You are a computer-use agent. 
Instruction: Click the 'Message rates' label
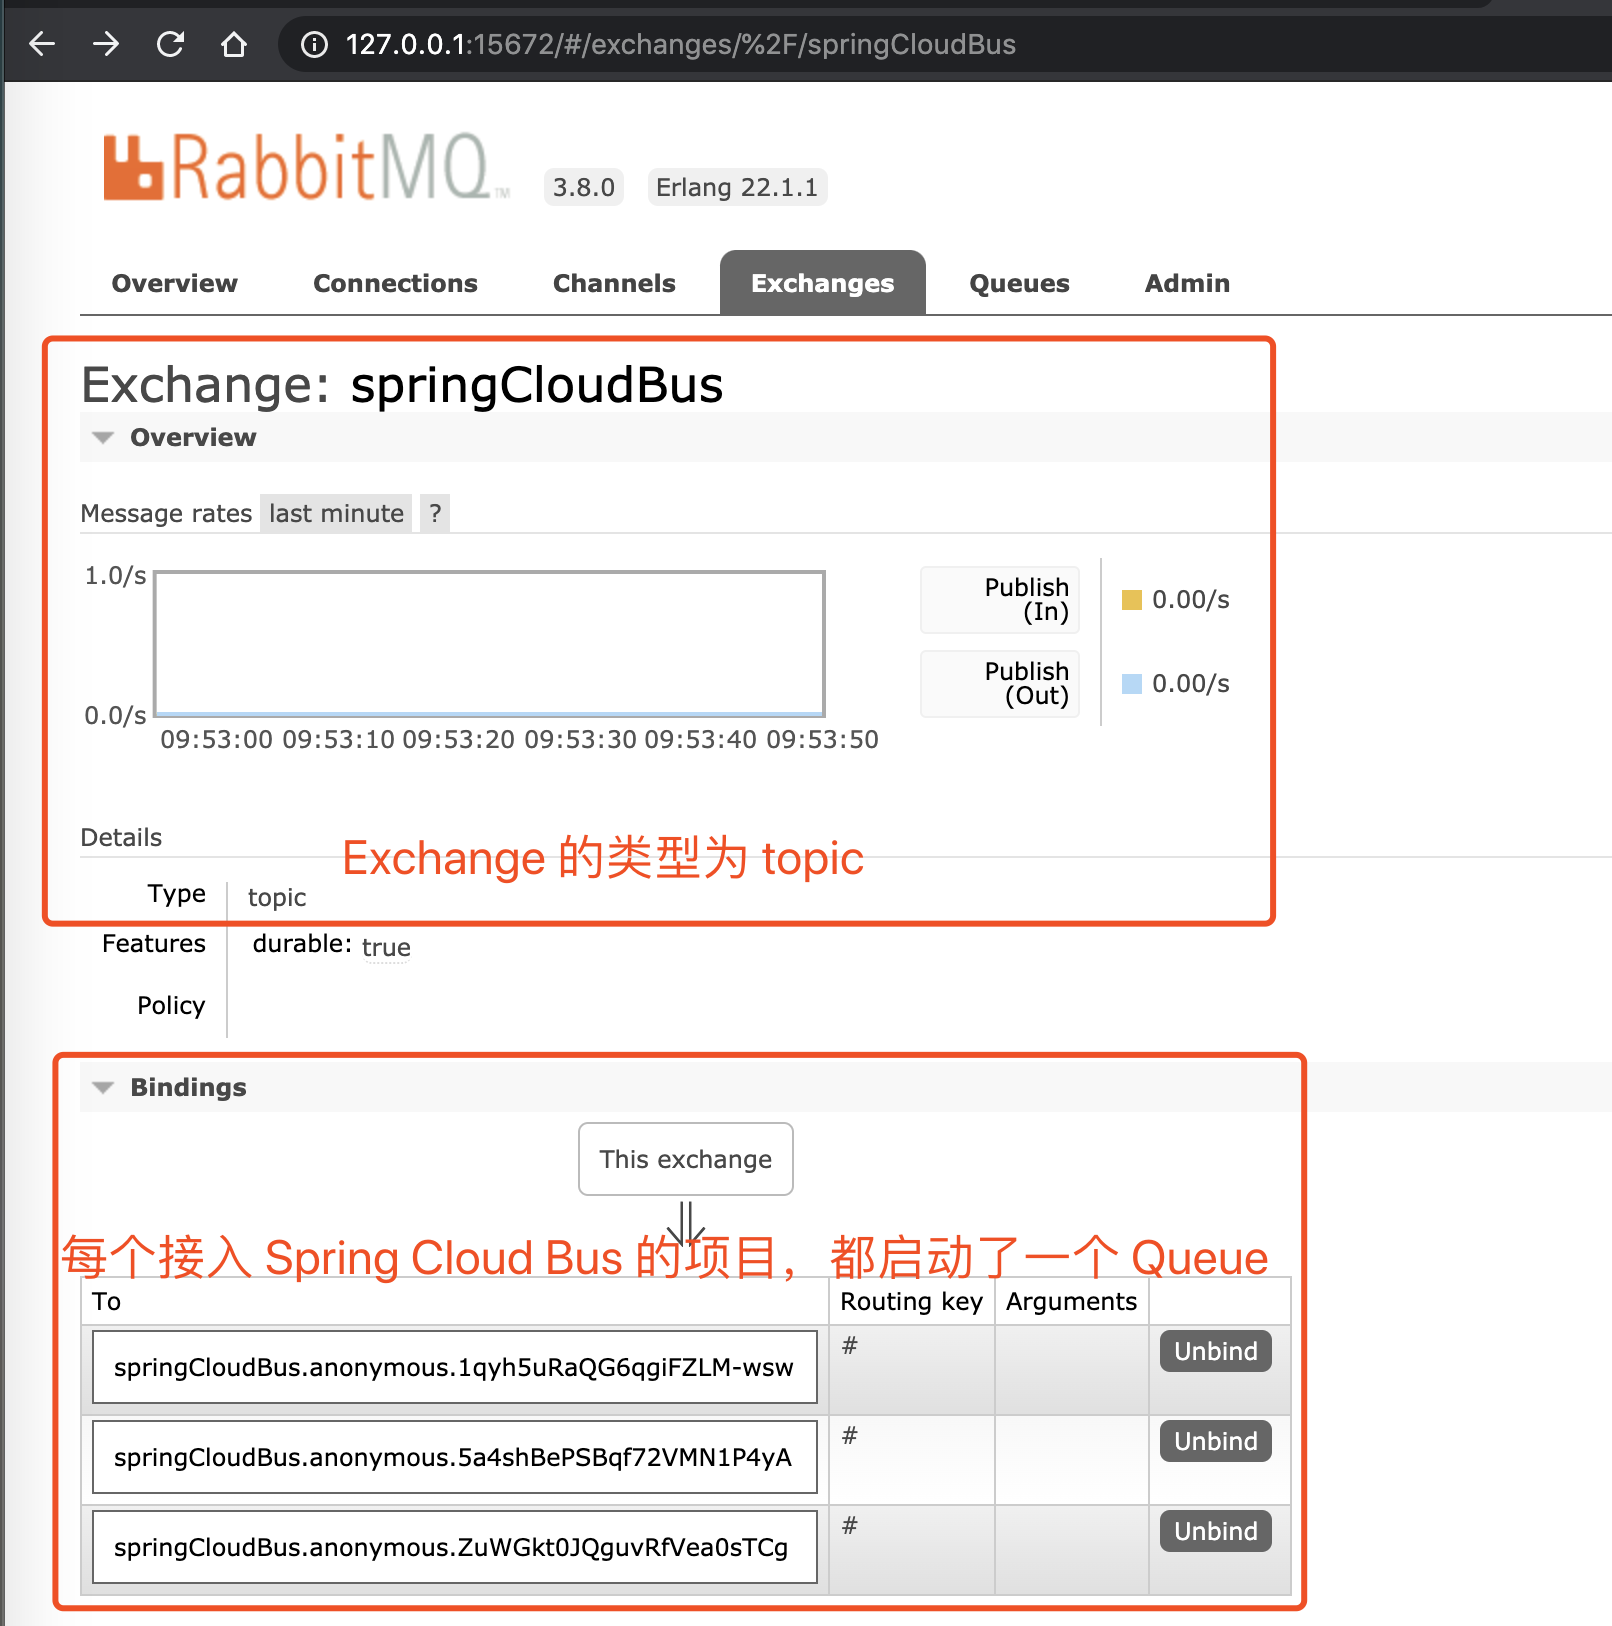click(x=166, y=513)
